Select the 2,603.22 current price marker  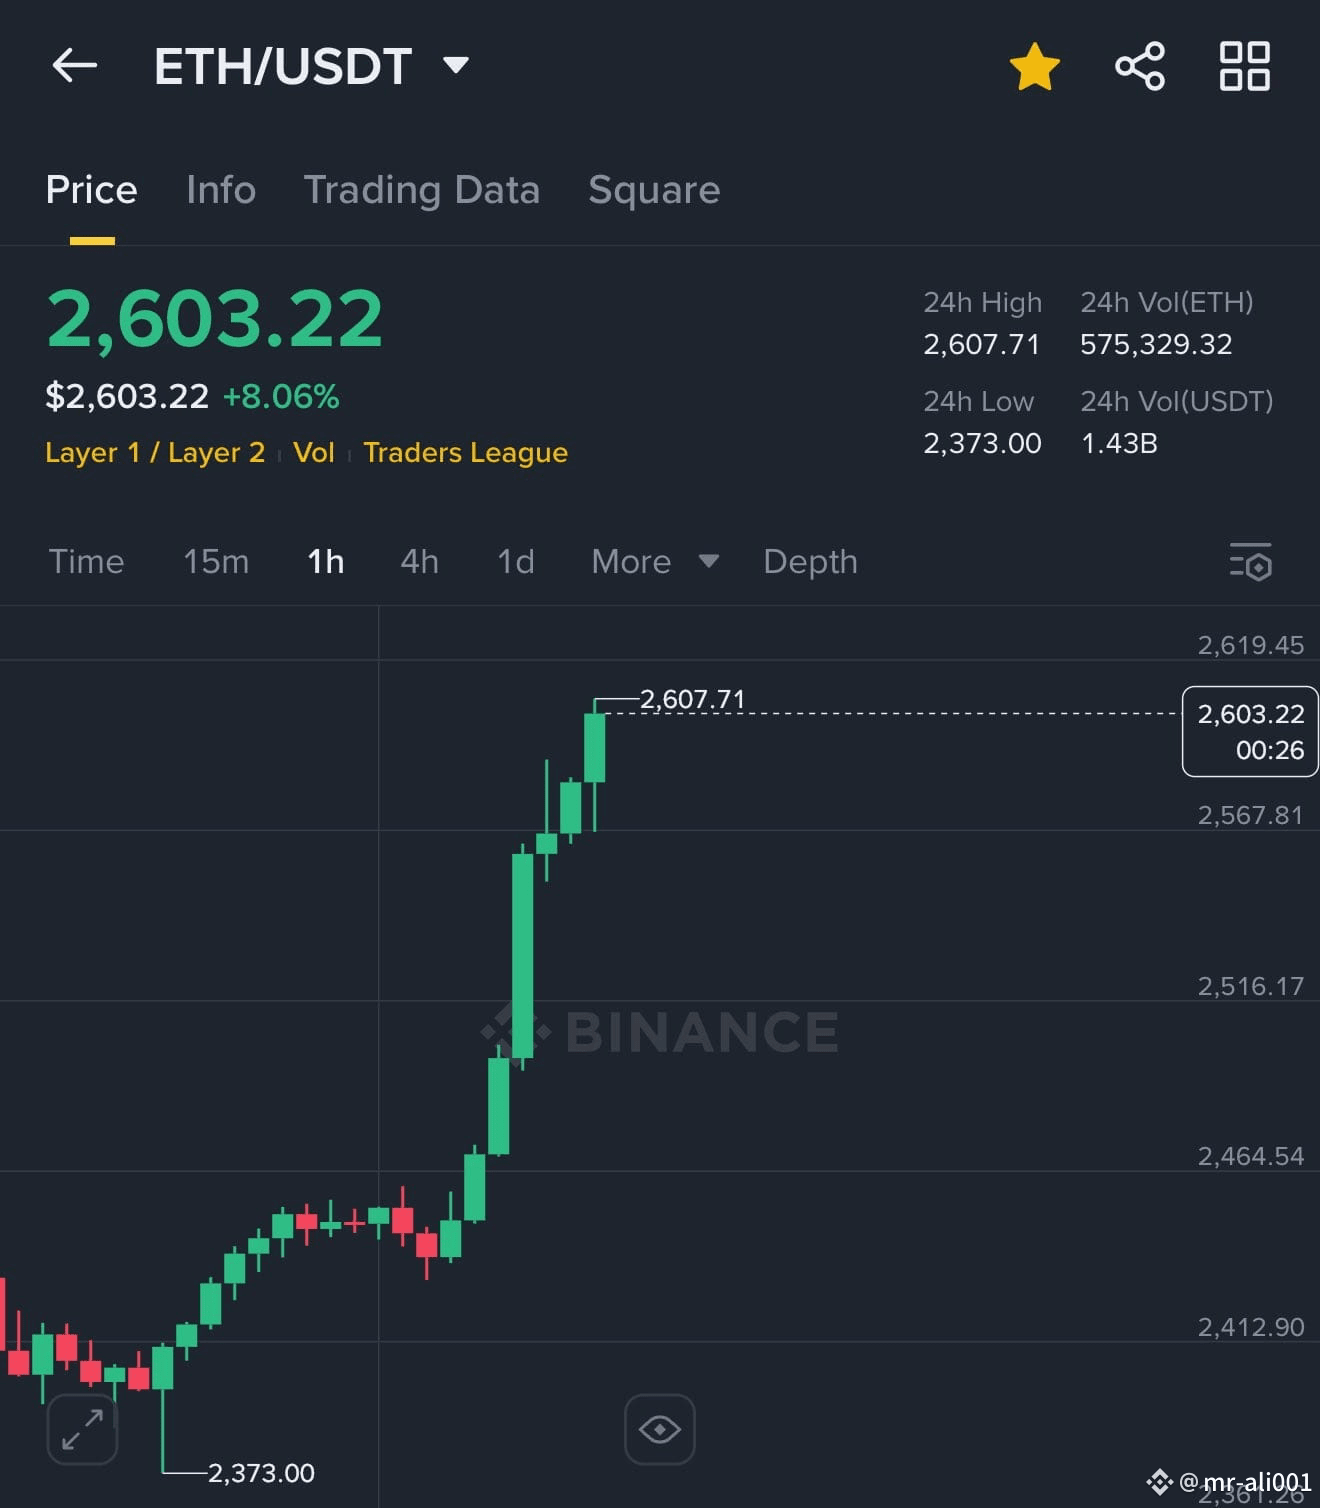[x=1248, y=732]
